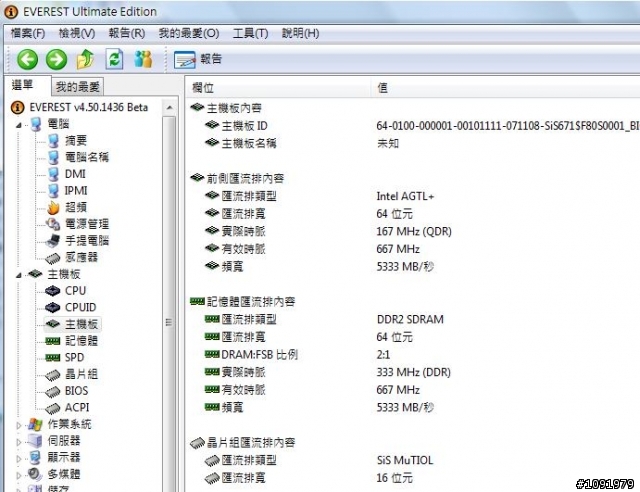Select the 晶片組 chipset icon
This screenshot has height=492, width=640.
[53, 375]
